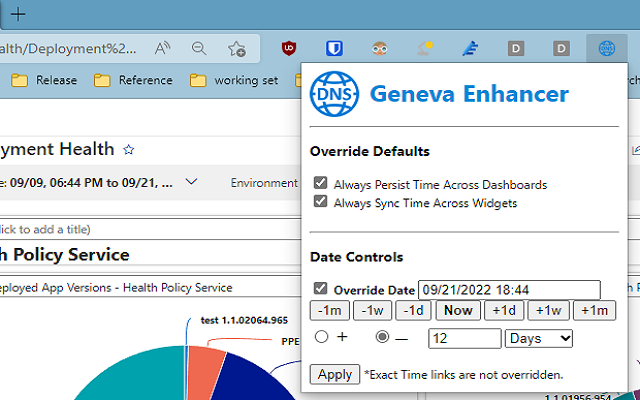Click the +1w date button
Viewport: 640px width, 400px height.
click(x=548, y=311)
